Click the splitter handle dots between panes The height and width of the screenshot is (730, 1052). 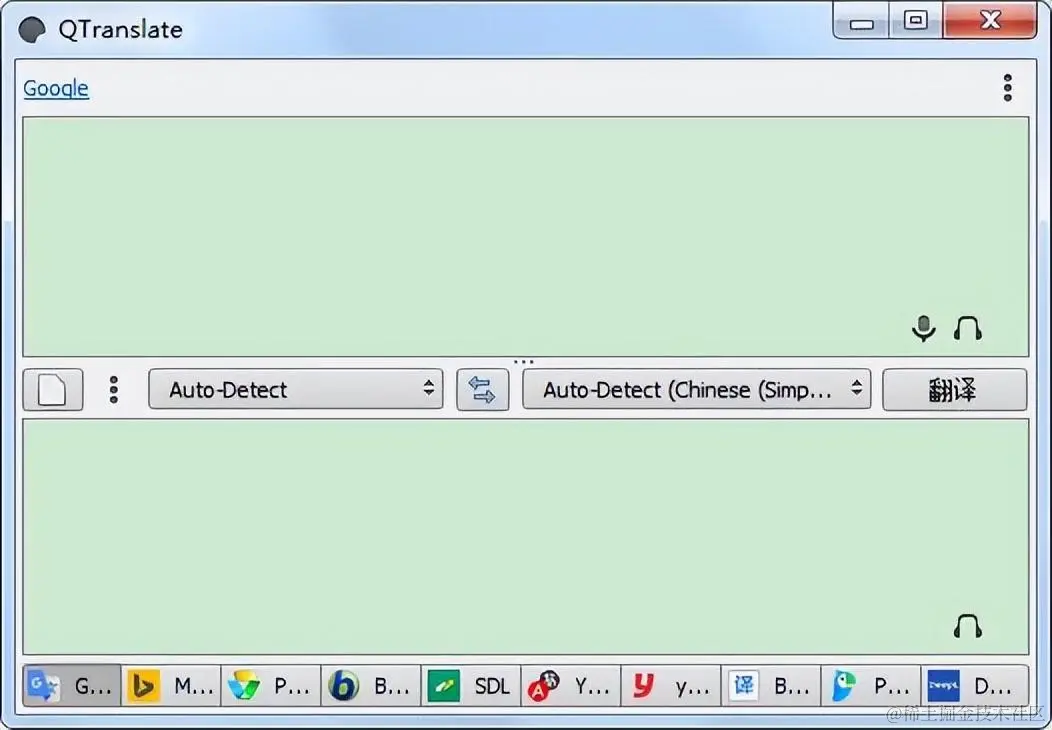coord(523,362)
